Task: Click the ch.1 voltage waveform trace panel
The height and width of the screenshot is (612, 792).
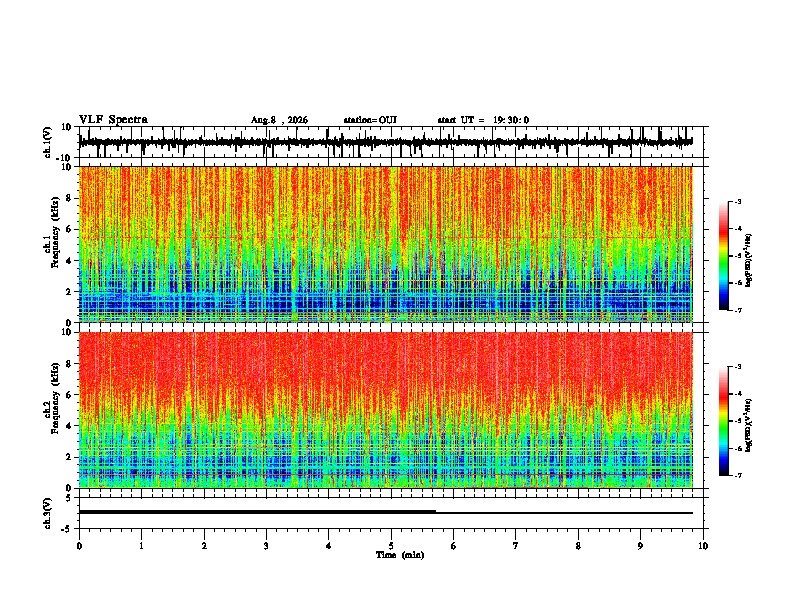Action: [391, 142]
